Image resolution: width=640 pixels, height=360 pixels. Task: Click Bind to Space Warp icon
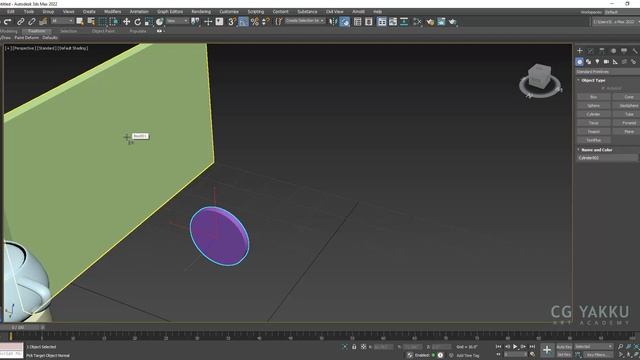(x=43, y=22)
